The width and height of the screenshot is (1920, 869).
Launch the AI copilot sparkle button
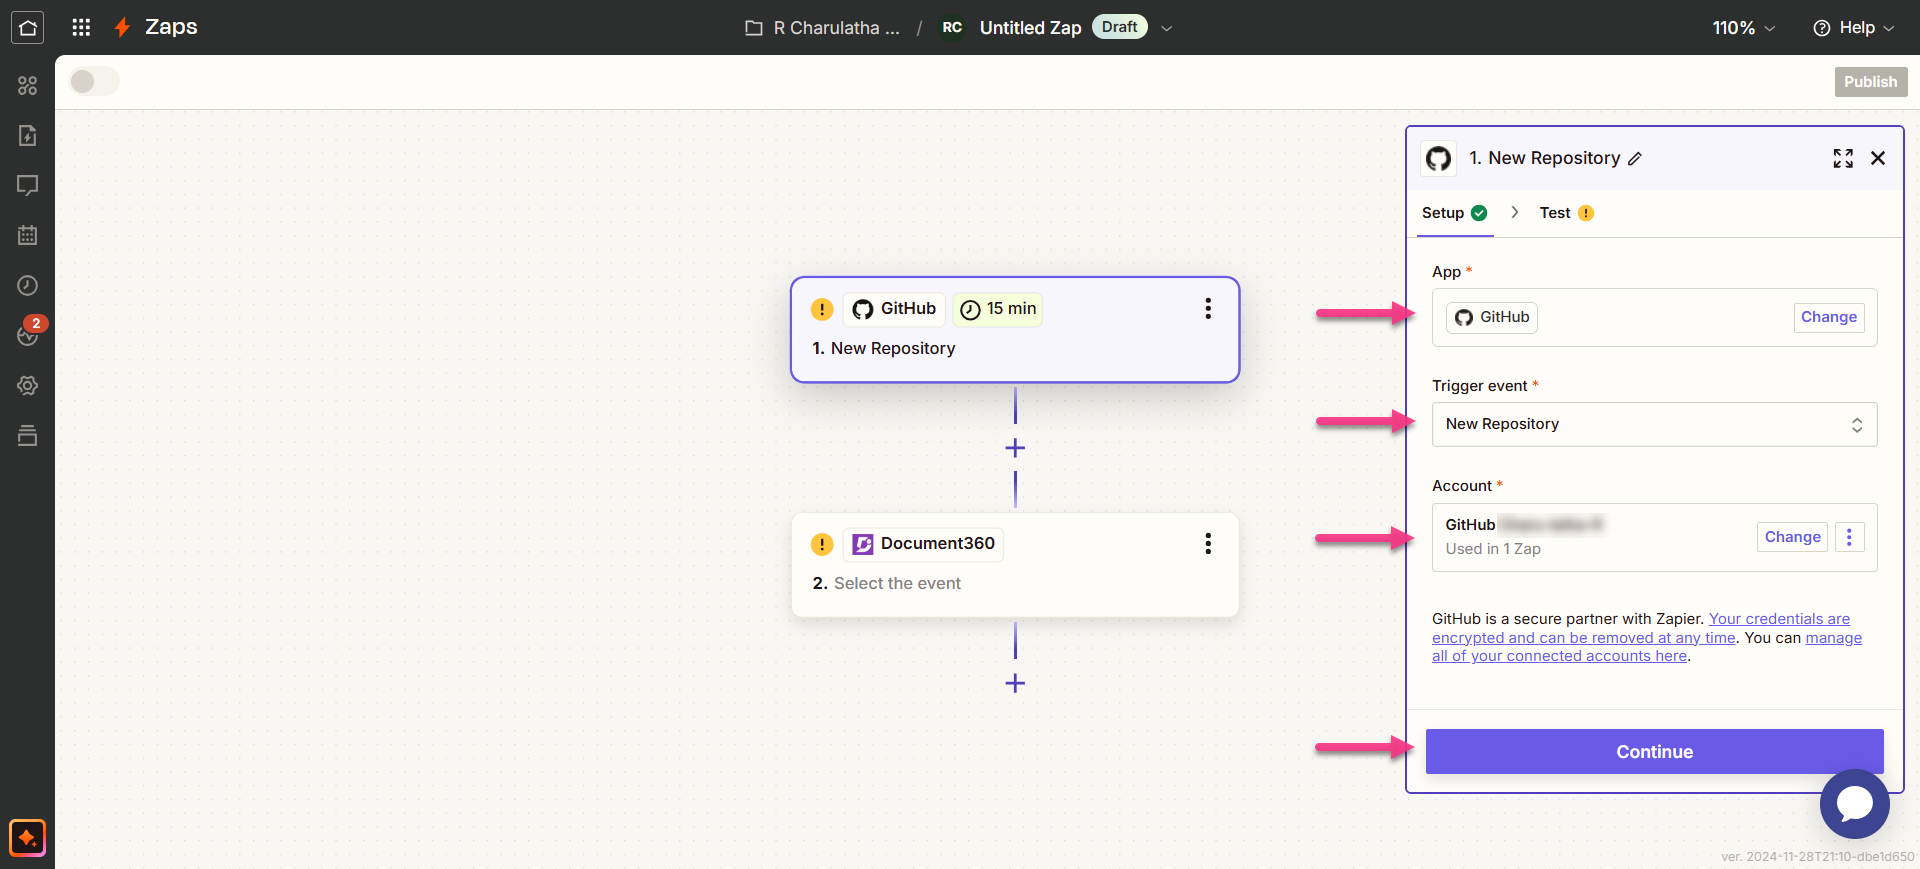point(27,838)
